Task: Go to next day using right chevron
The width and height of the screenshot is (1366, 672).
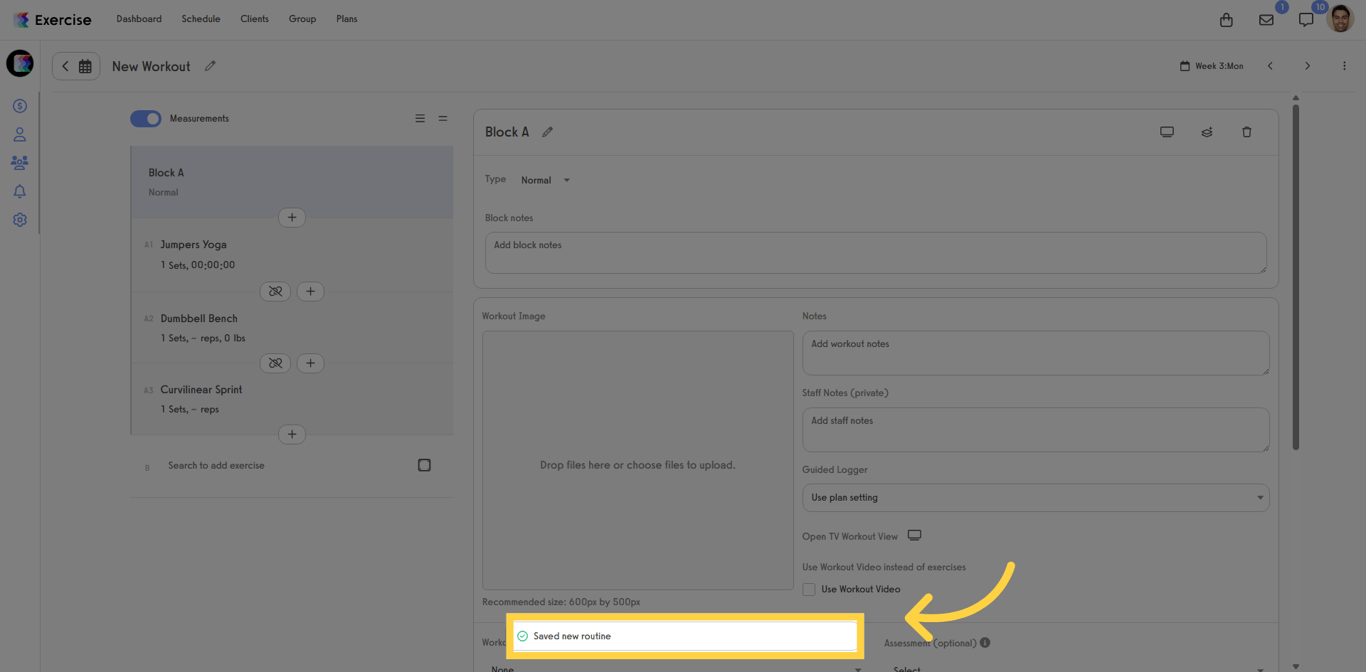Action: (1307, 66)
